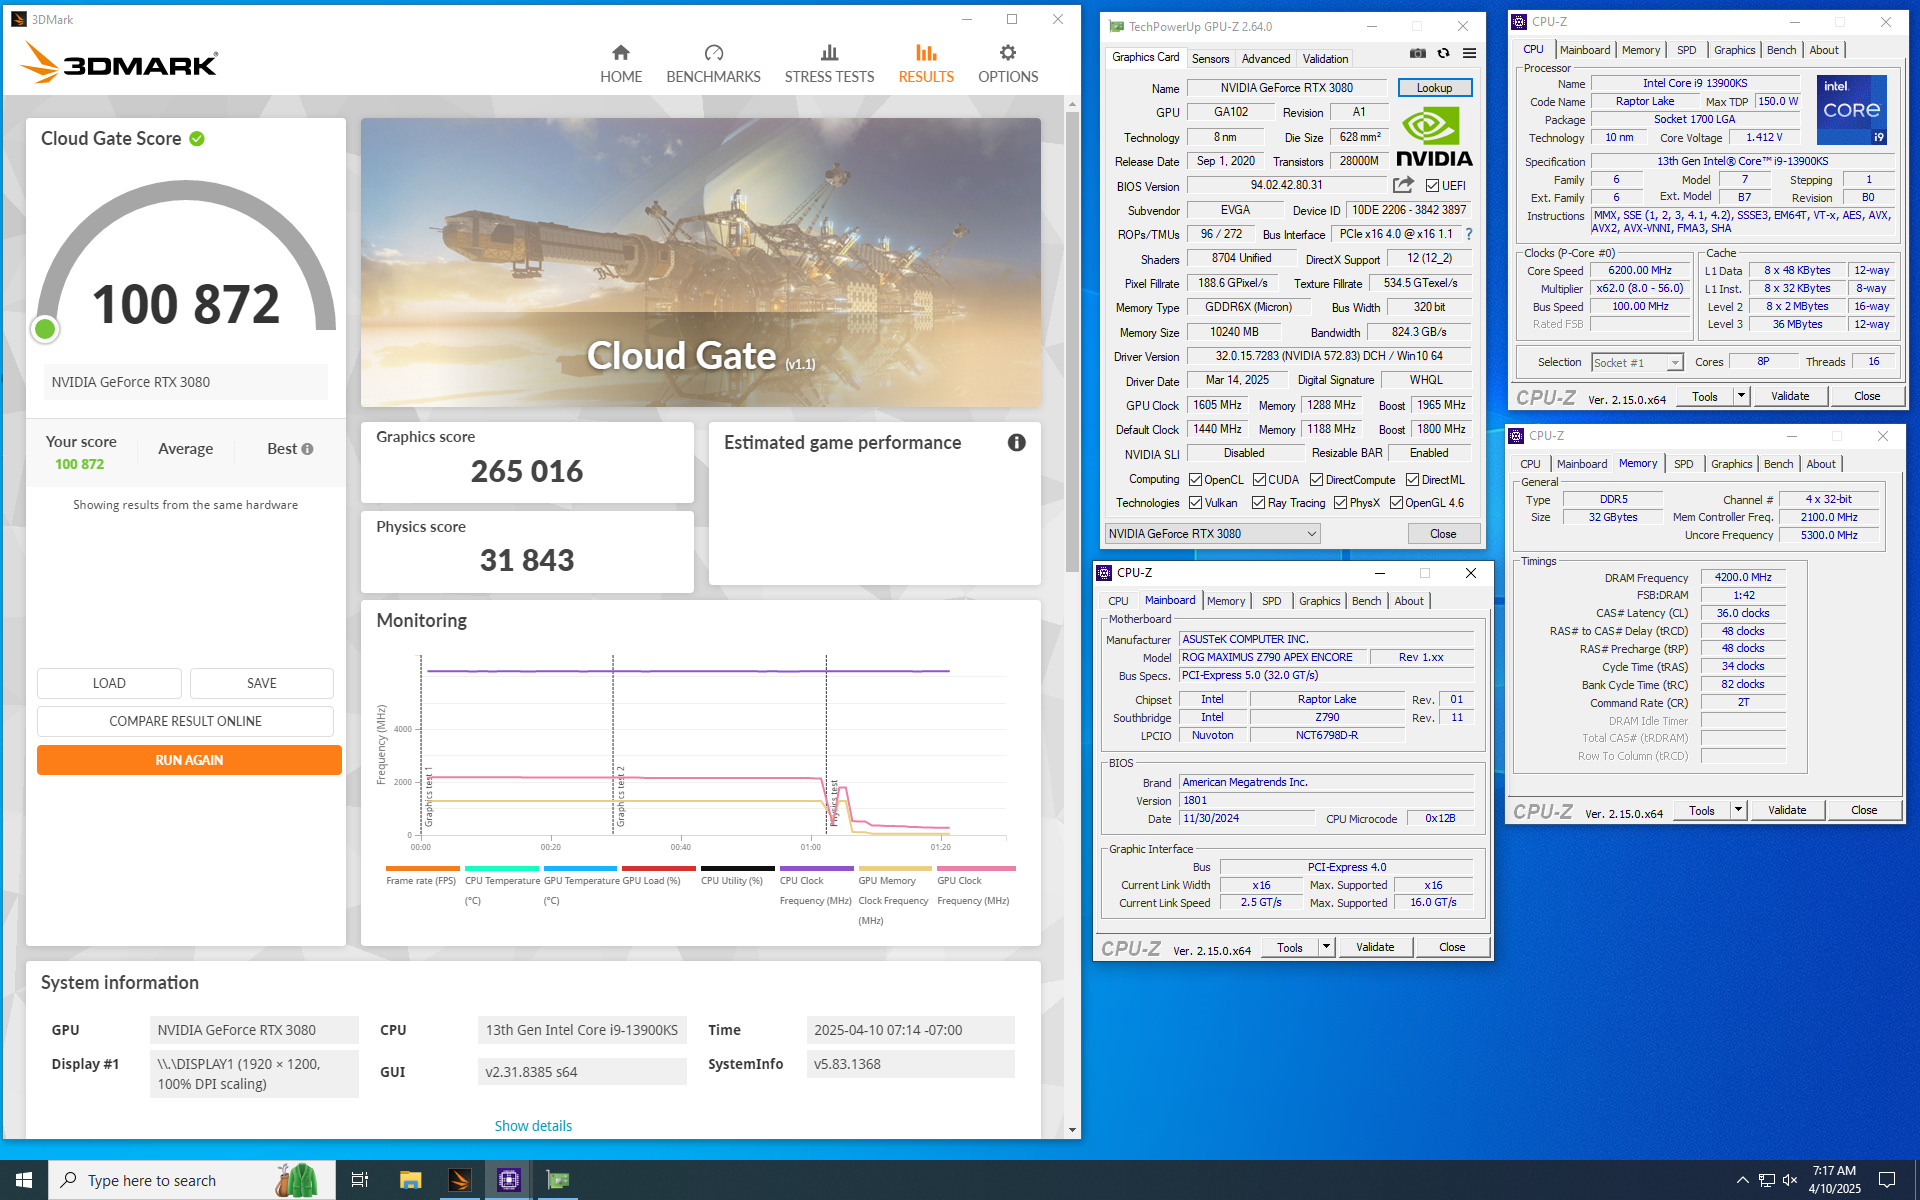Click the muted volume tray icon
Image resolution: width=1920 pixels, height=1200 pixels.
[1790, 1180]
